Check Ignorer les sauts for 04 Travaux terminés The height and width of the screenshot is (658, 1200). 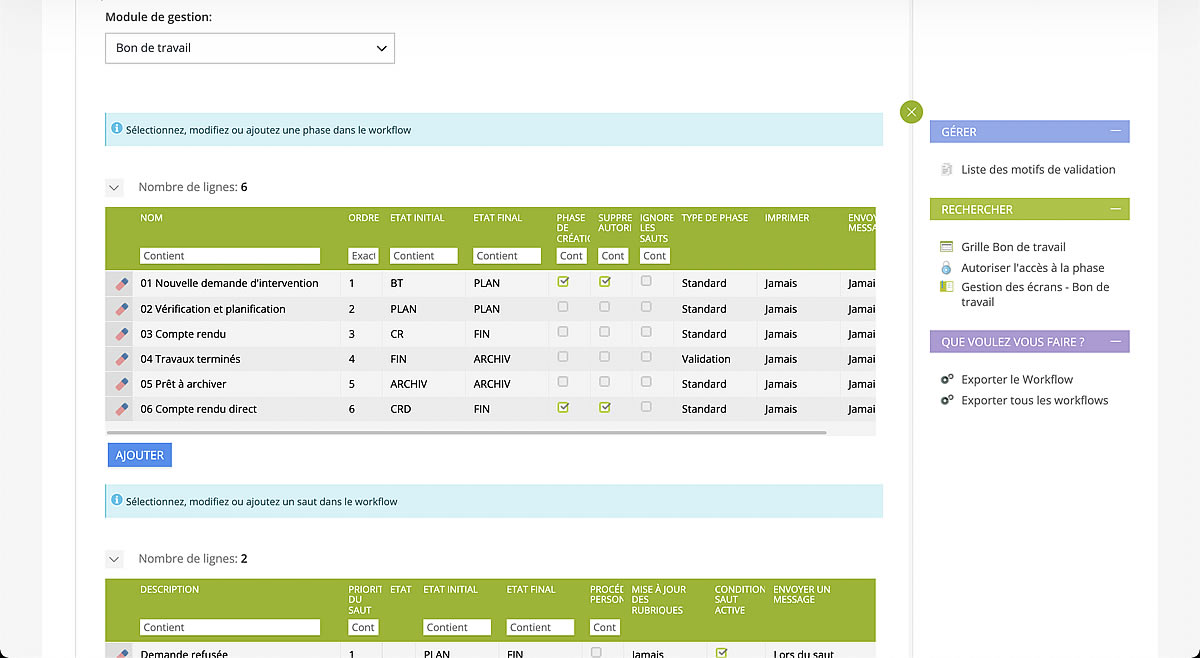point(646,357)
